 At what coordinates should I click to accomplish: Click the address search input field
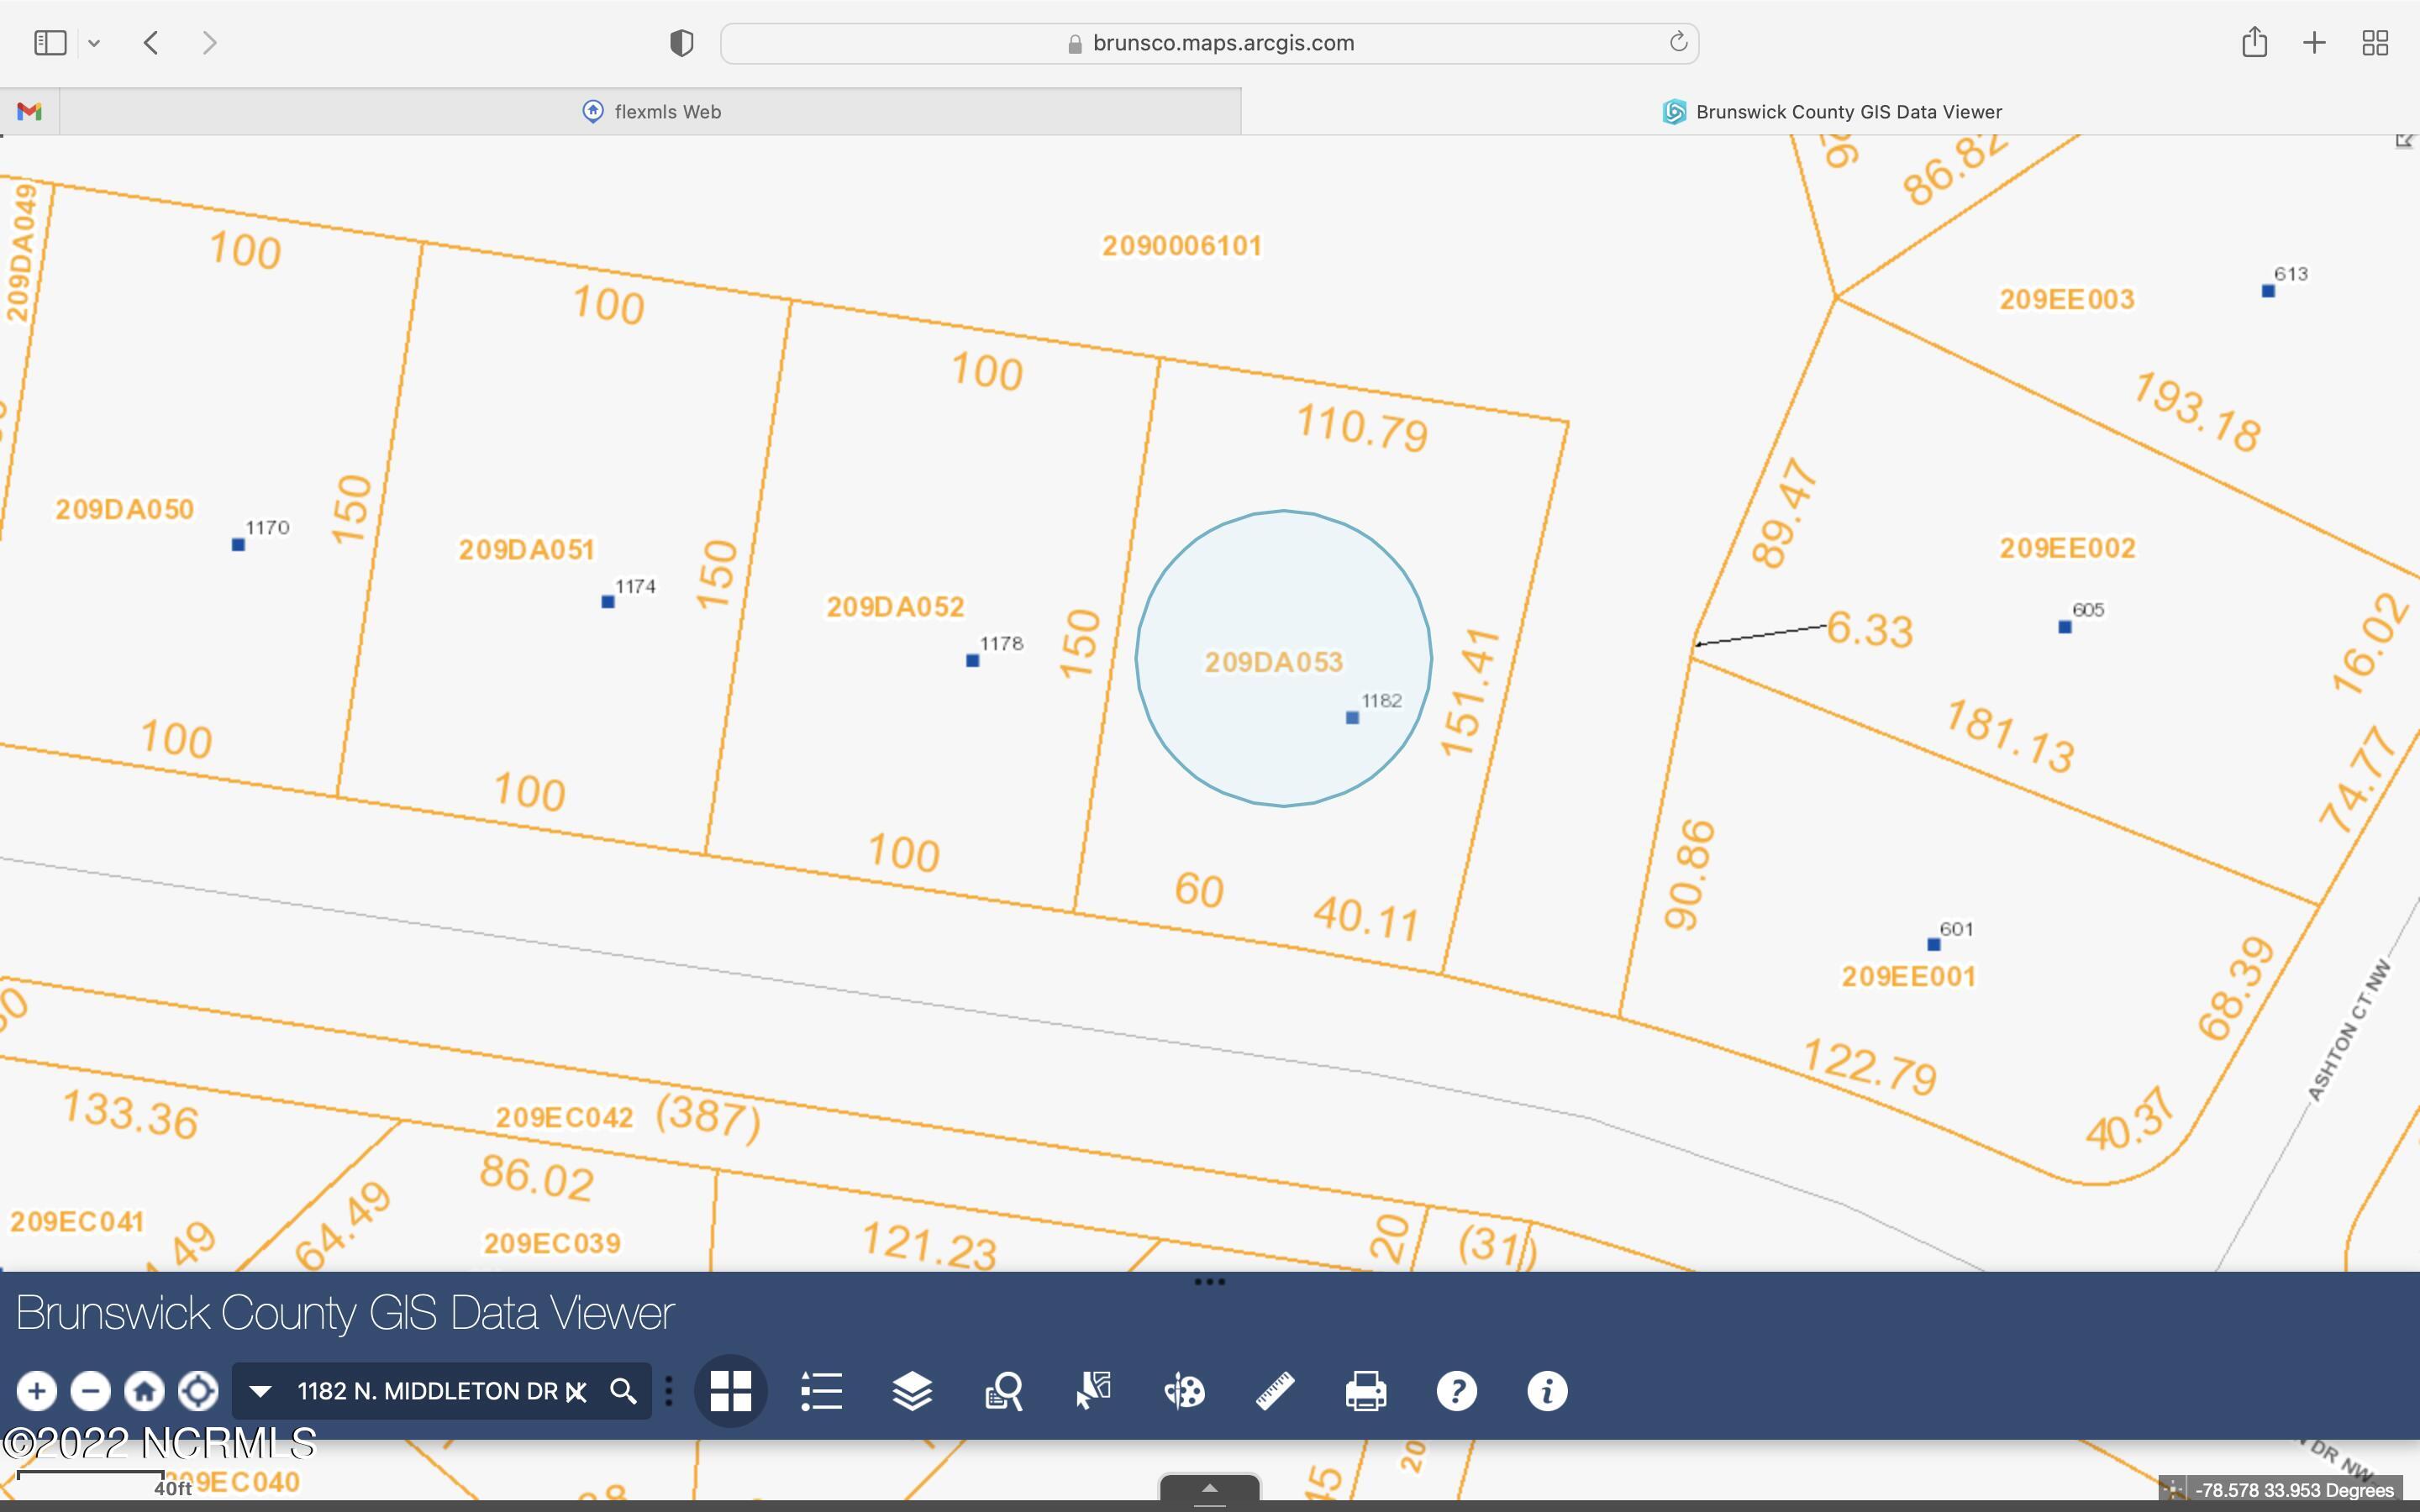pos(425,1391)
